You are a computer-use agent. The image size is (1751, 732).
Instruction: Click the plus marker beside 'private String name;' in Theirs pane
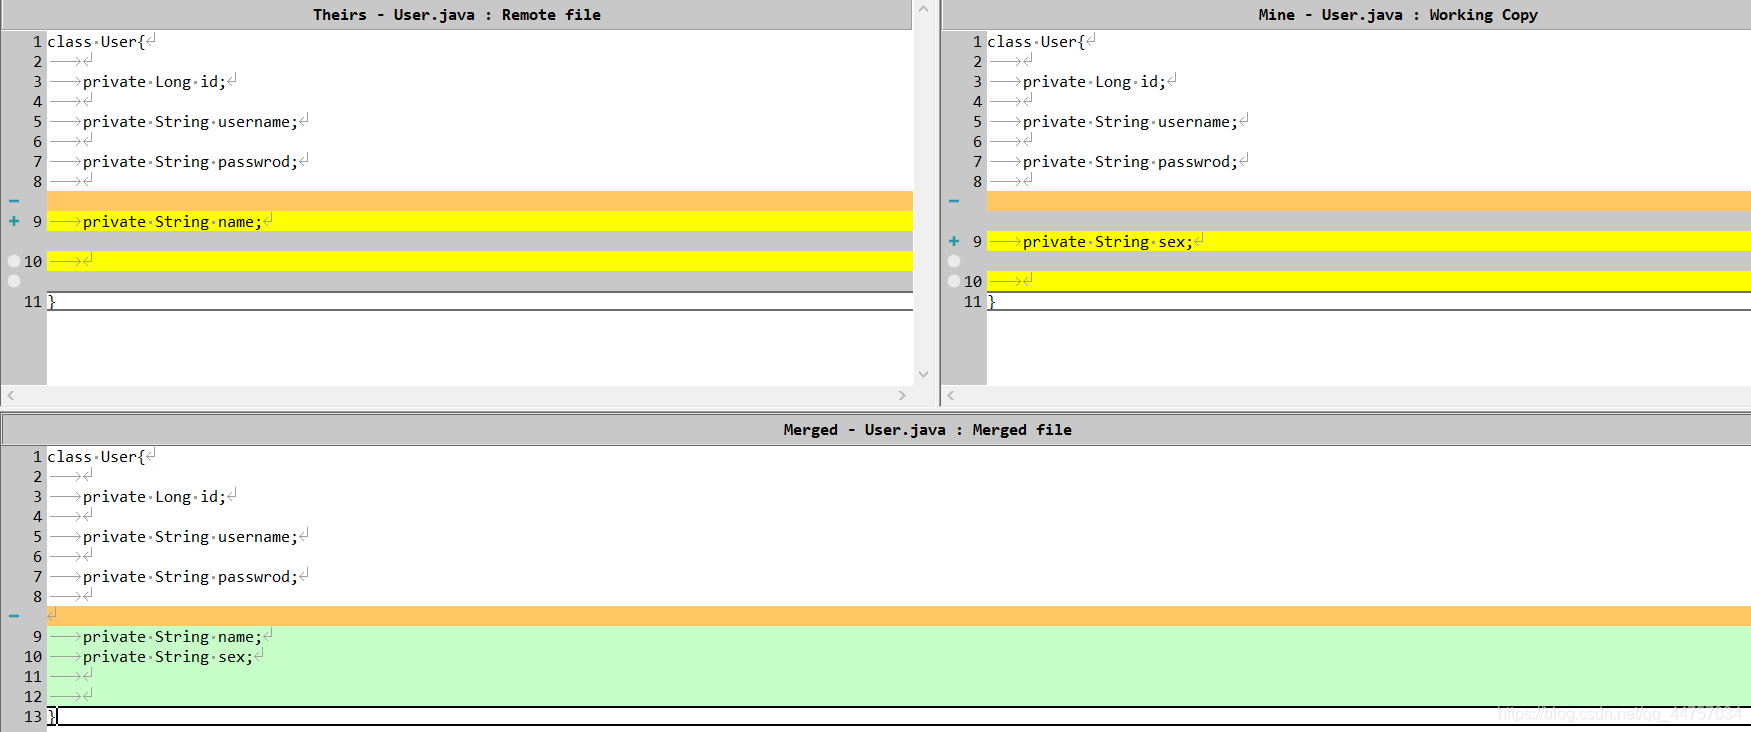(14, 221)
